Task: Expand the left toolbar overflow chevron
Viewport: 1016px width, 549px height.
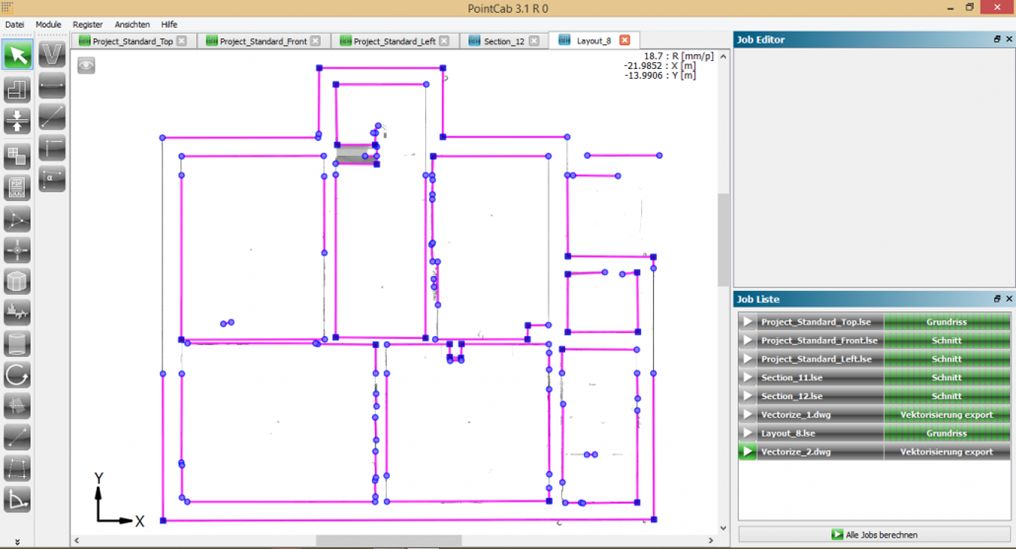Action: (x=17, y=541)
